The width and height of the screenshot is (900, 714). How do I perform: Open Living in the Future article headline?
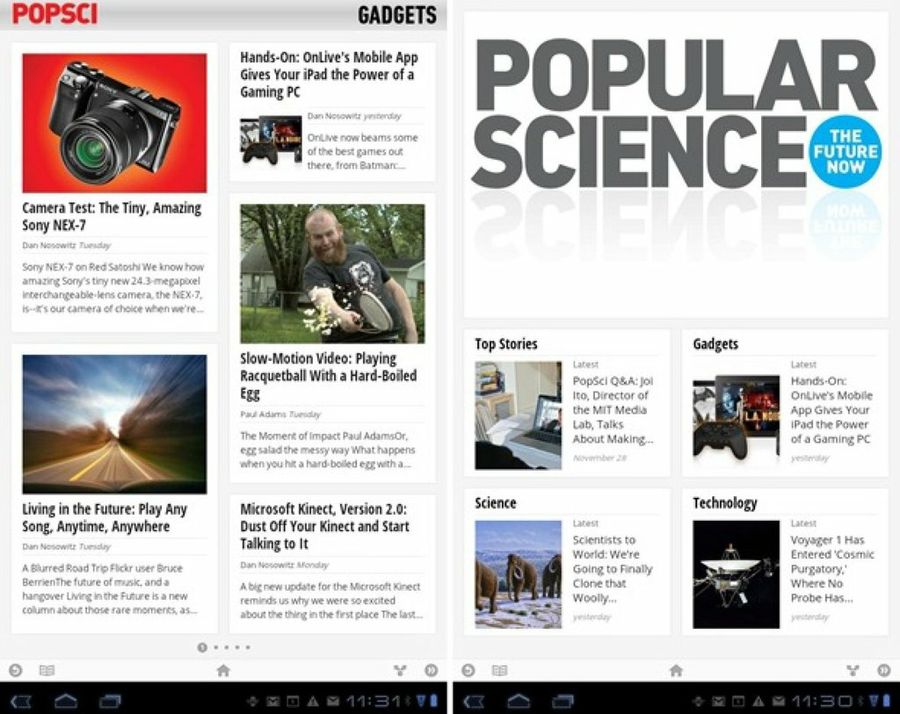click(x=105, y=518)
